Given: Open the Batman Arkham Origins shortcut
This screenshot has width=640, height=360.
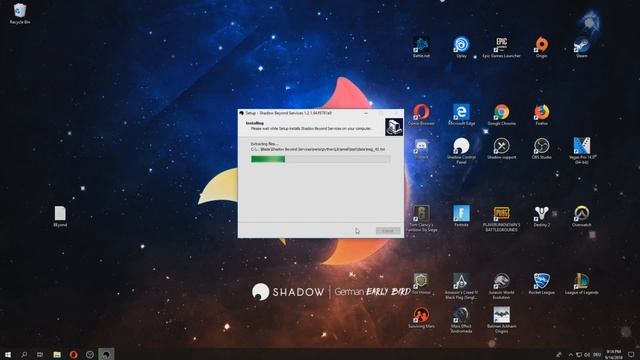Looking at the screenshot, I should pos(501,320).
